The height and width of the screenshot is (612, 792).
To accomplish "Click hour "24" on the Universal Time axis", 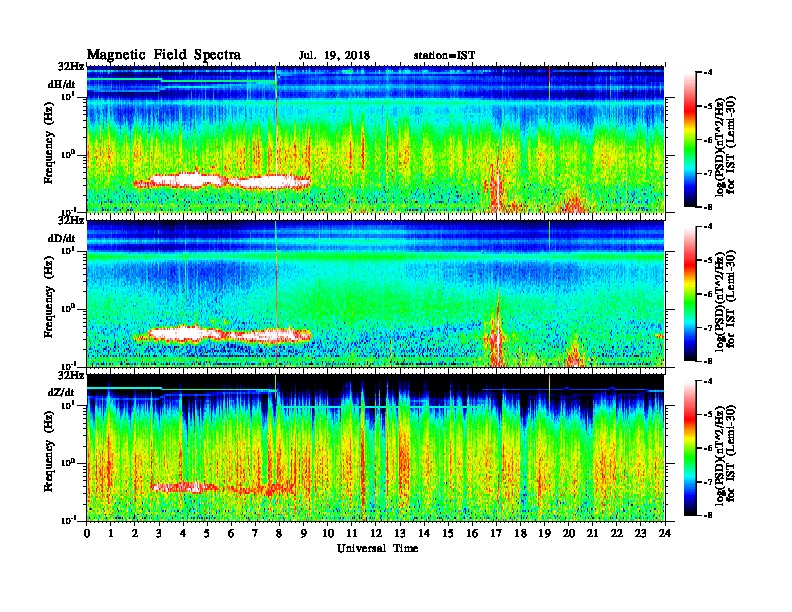I will coord(665,534).
